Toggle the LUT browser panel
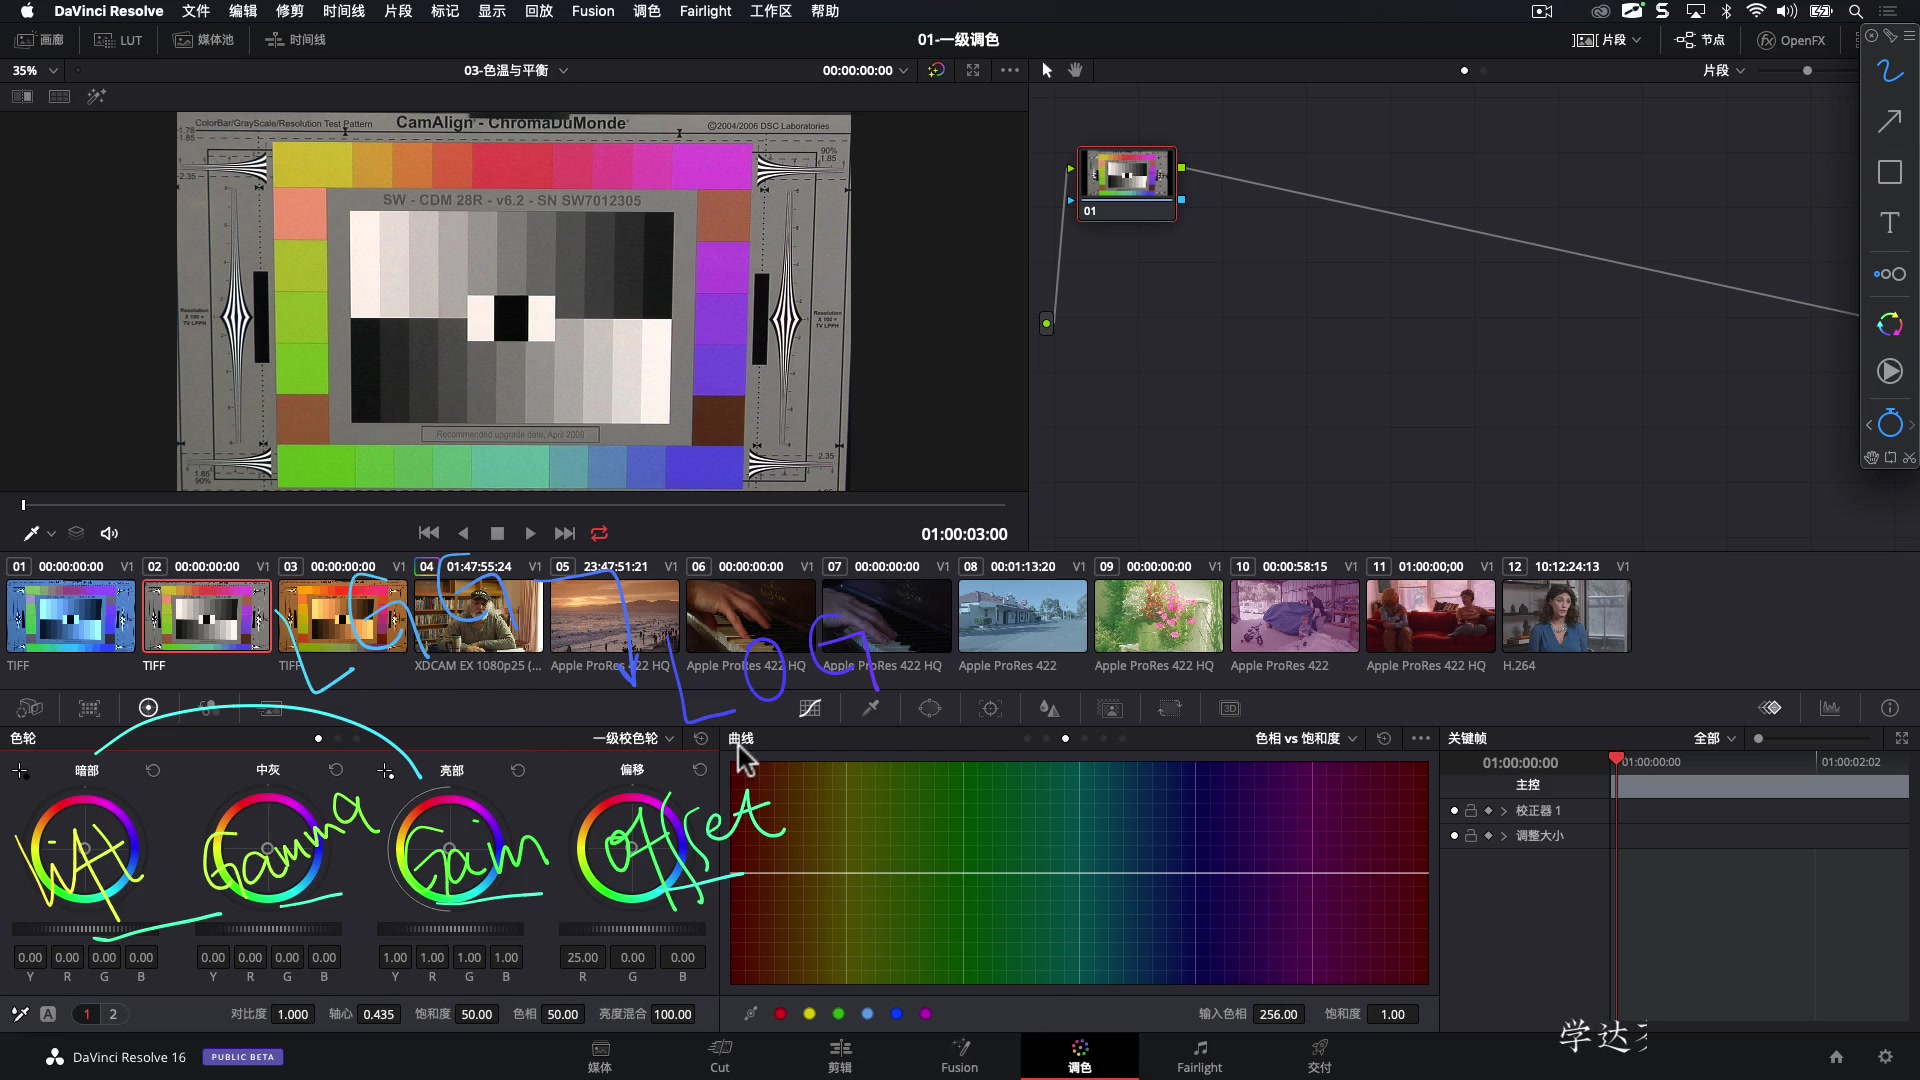1920x1080 pixels. [x=118, y=40]
